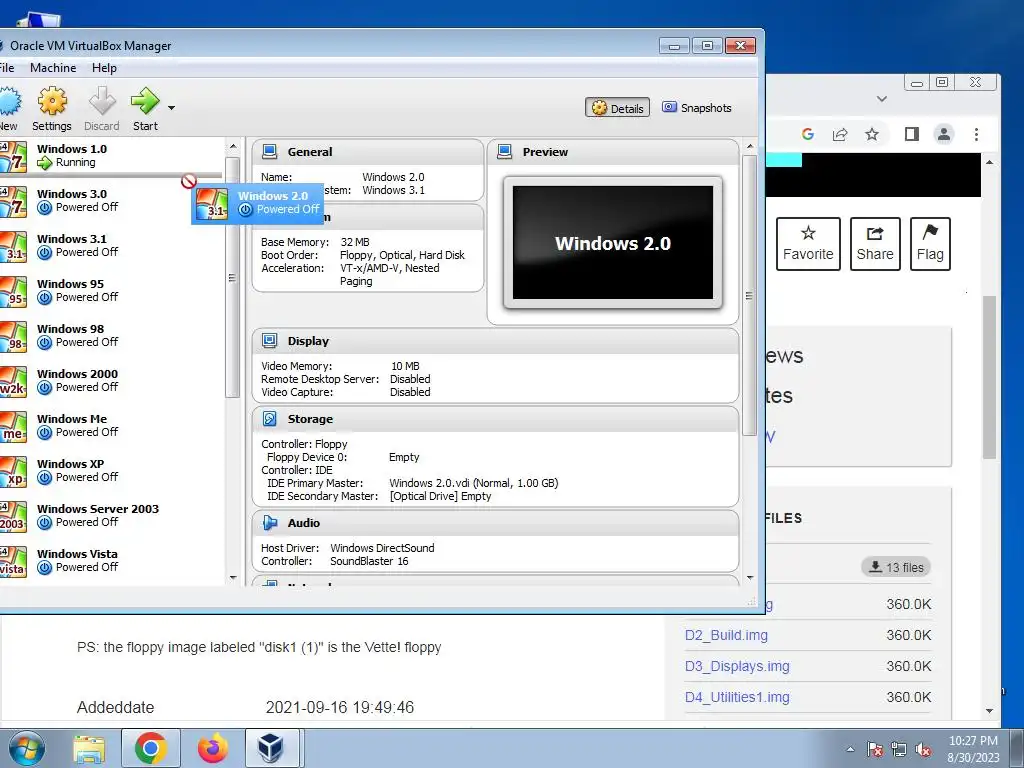Screen dimensions: 1024x768
Task: Click the Windows 98 OS icon
Action: click(x=13, y=336)
